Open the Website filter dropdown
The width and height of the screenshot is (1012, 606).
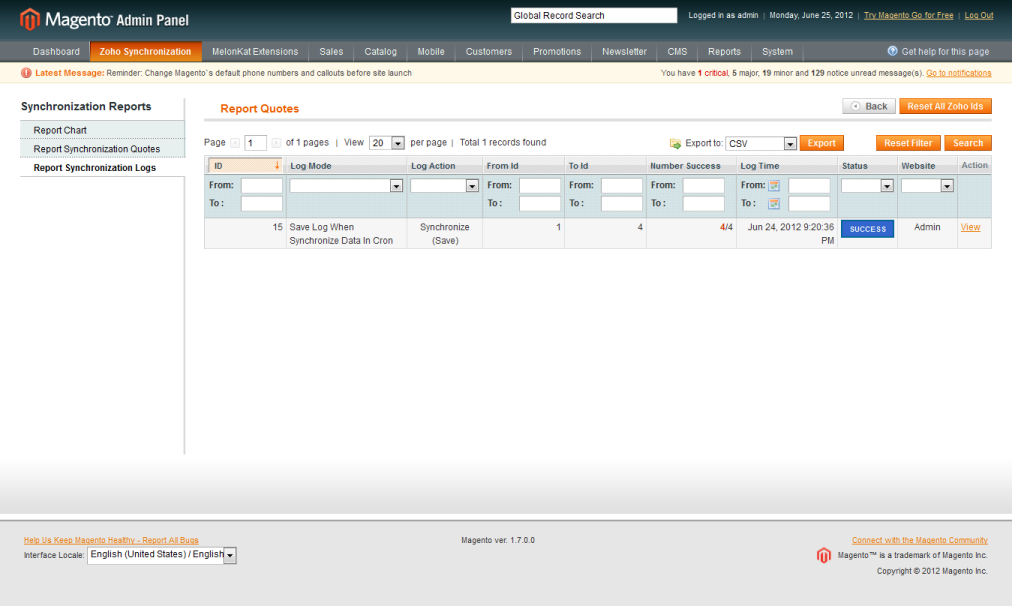927,186
